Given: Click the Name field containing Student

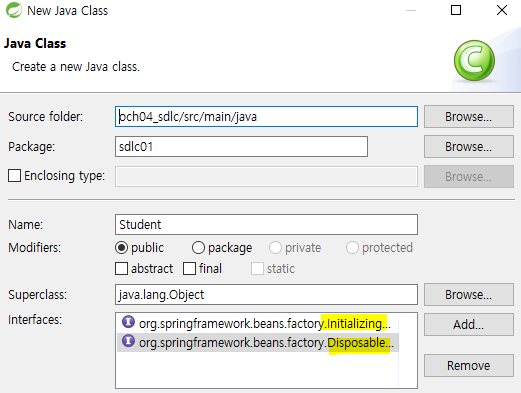Looking at the screenshot, I should [x=266, y=224].
